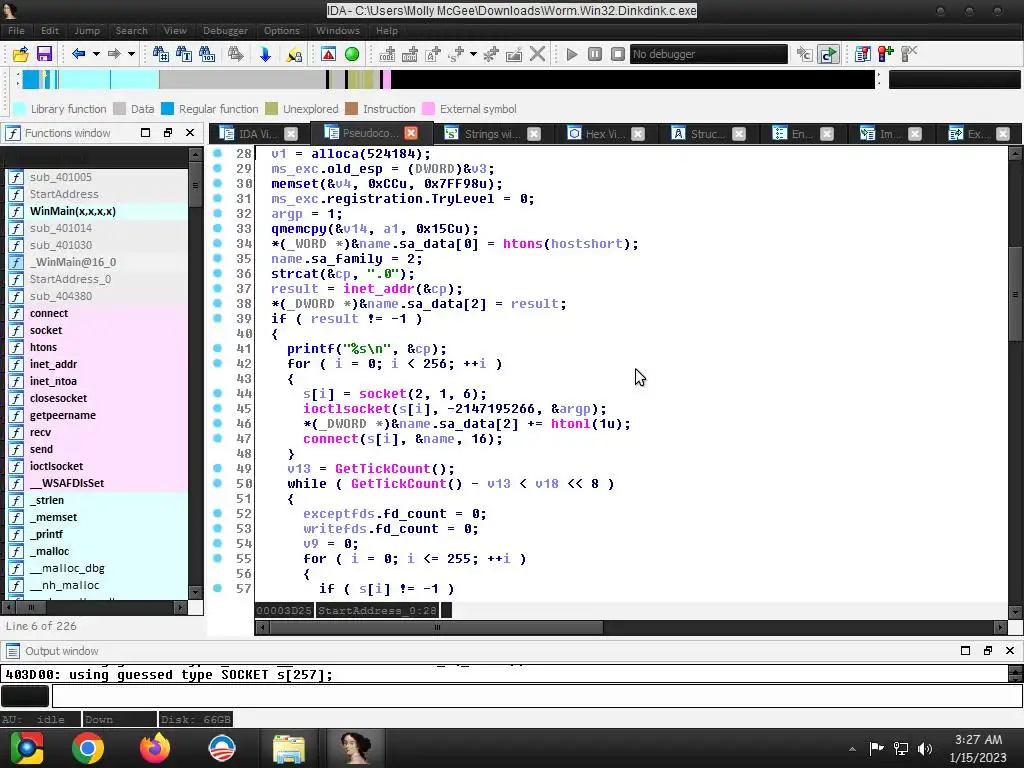The height and width of the screenshot is (768, 1024).
Task: Float the Functions window panel
Action: 168,133
